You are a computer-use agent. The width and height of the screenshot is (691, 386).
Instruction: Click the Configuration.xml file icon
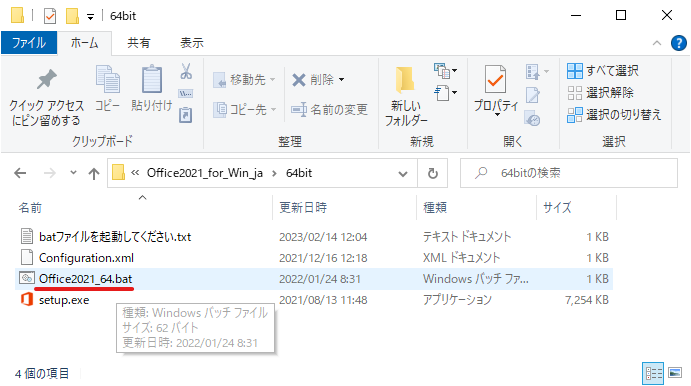point(27,257)
